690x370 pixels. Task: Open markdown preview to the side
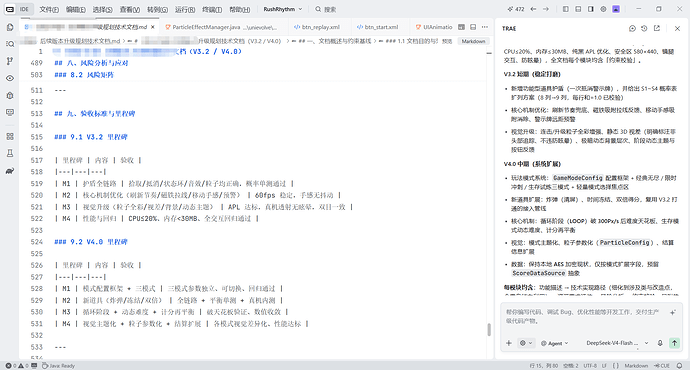click(x=461, y=27)
